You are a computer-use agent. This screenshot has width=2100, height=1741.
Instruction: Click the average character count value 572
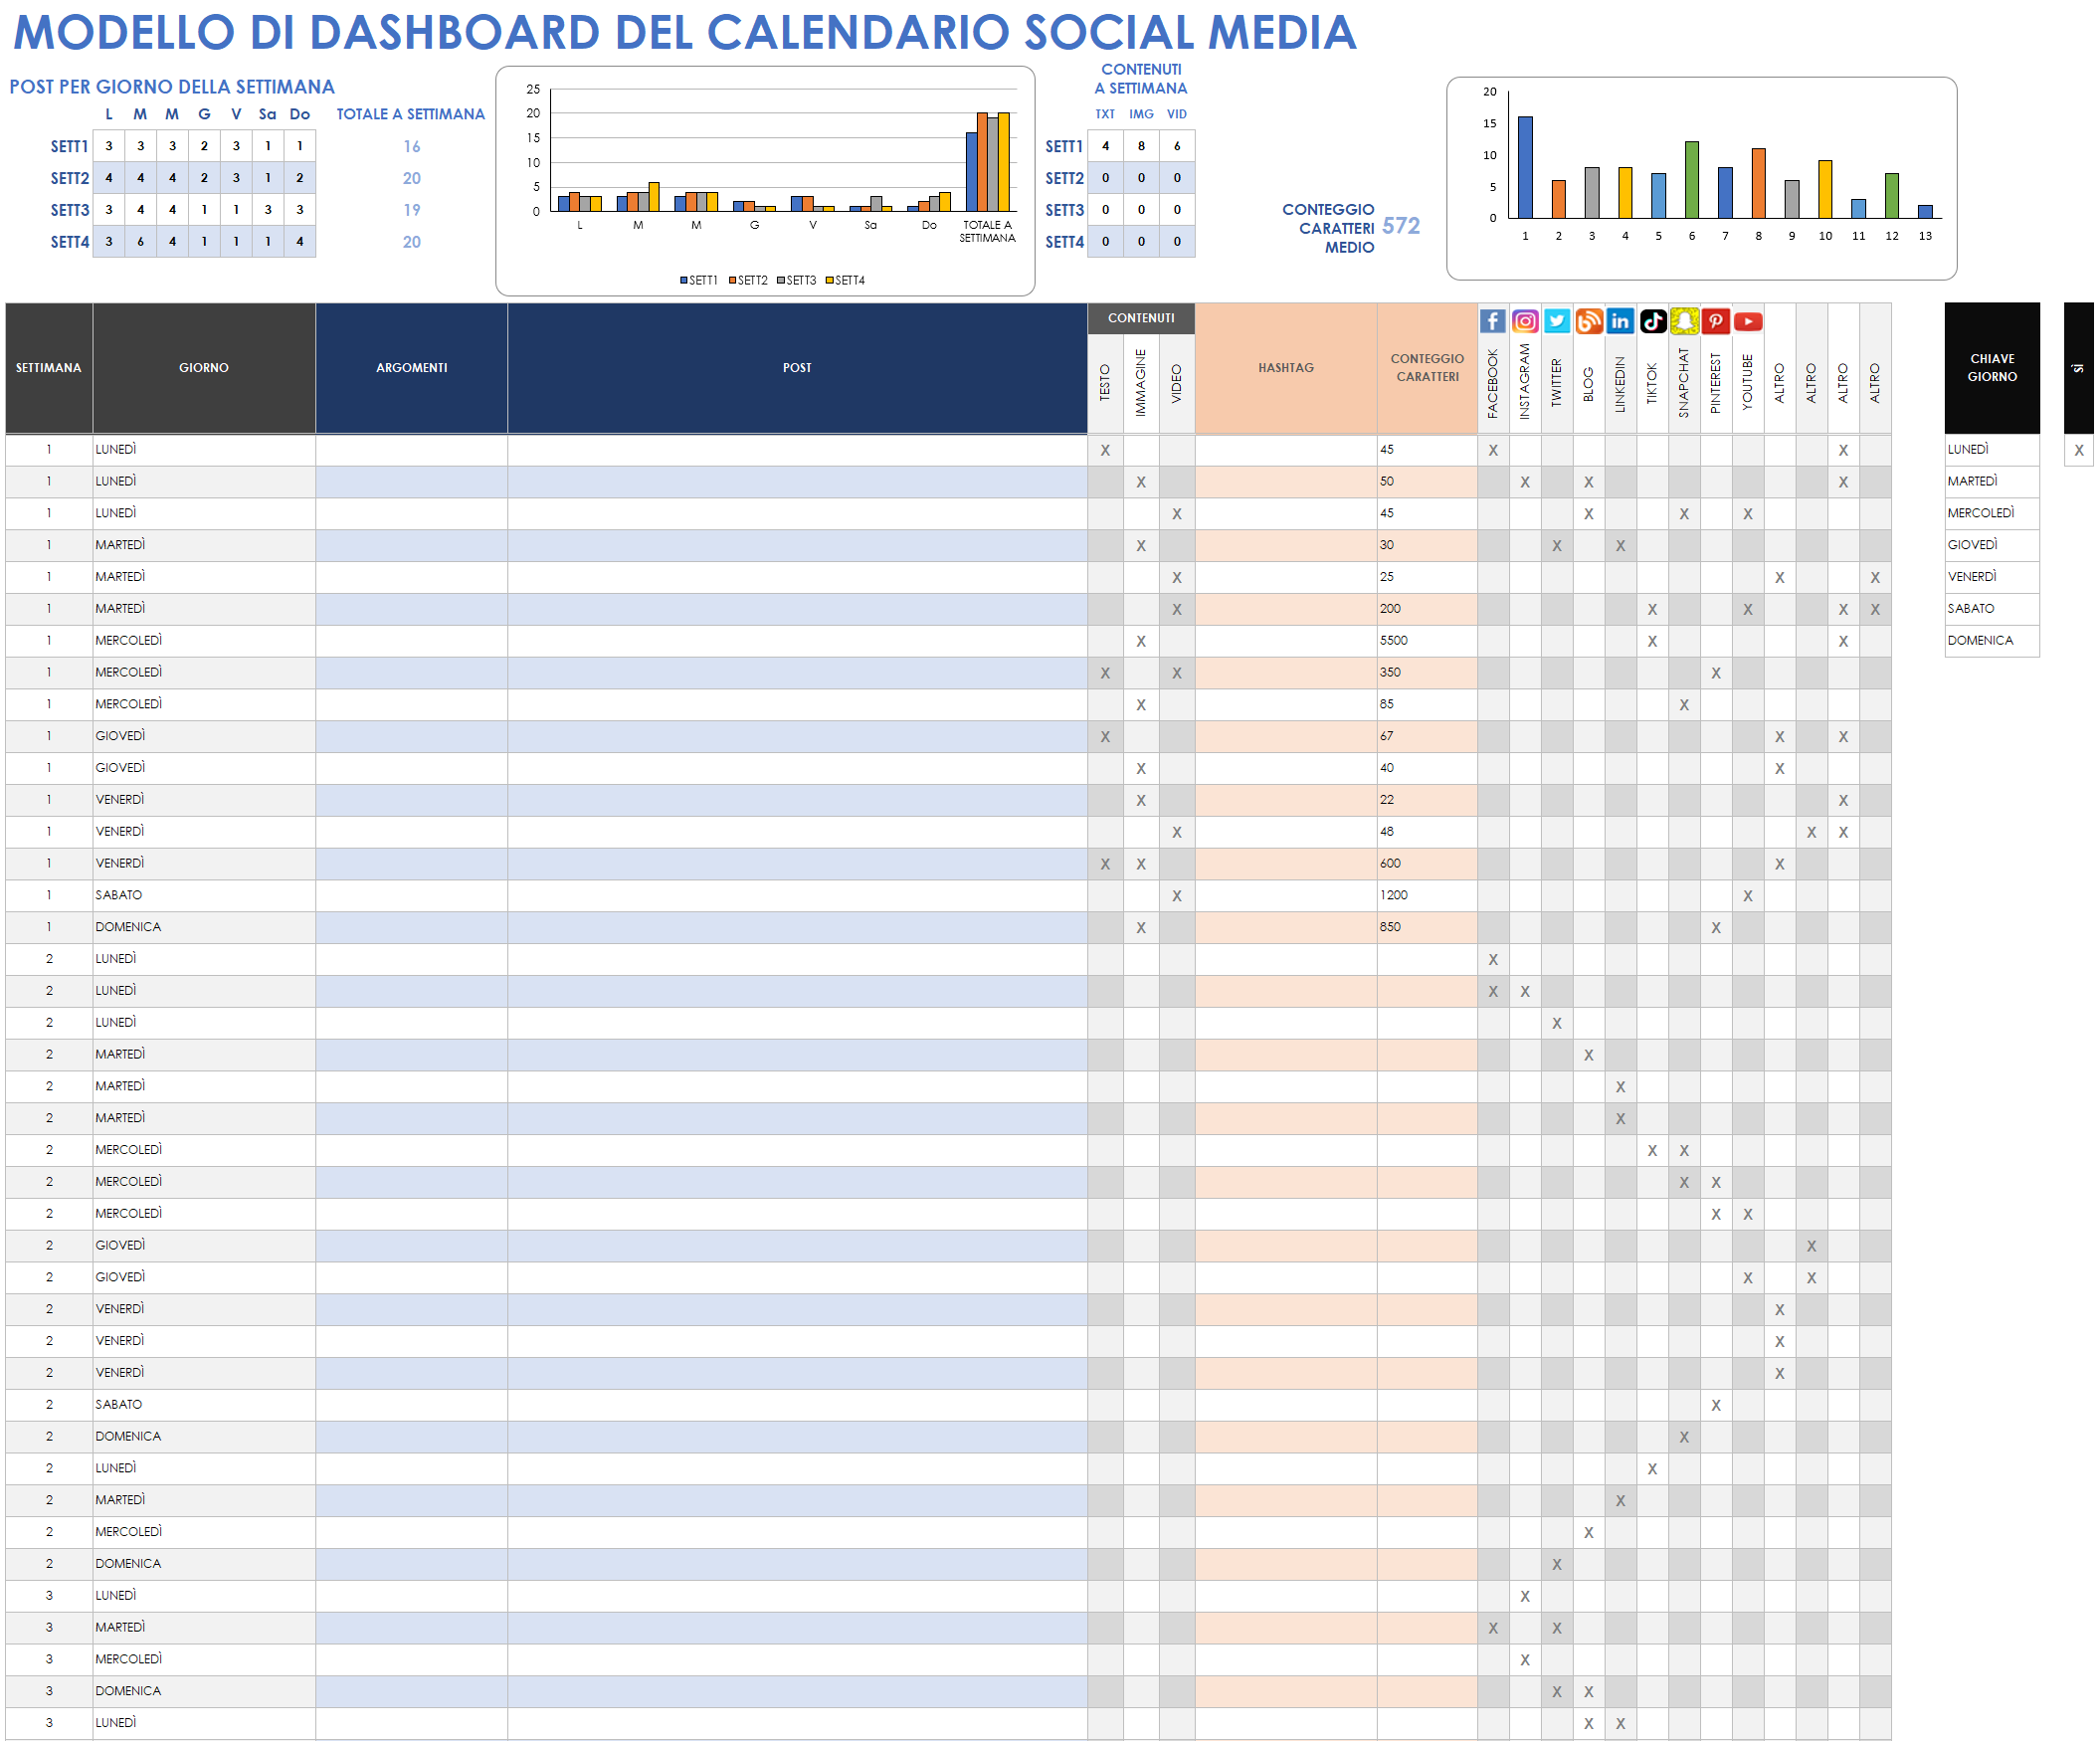[x=1401, y=226]
